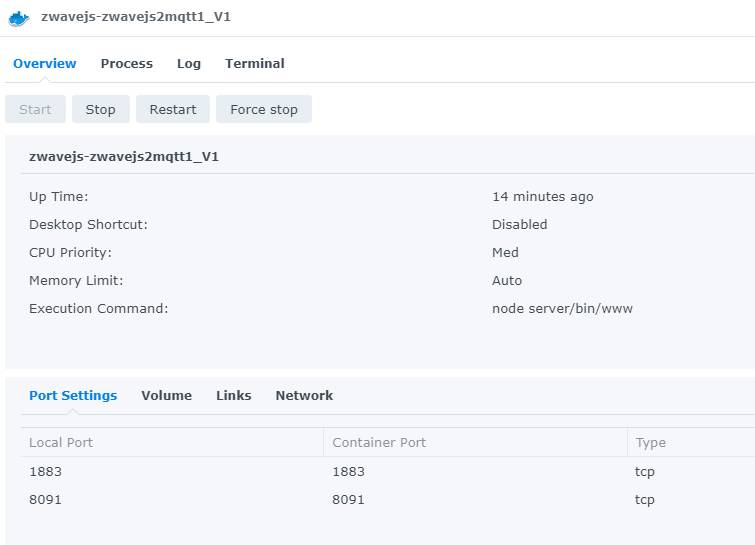The width and height of the screenshot is (755, 545).
Task: Switch to the Overview tab
Action: tap(45, 64)
